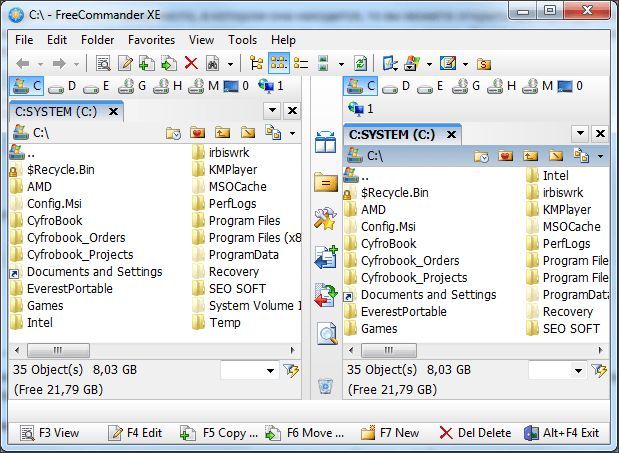Image resolution: width=619 pixels, height=453 pixels.
Task: Click left panel folder history icon
Action: [x=173, y=133]
